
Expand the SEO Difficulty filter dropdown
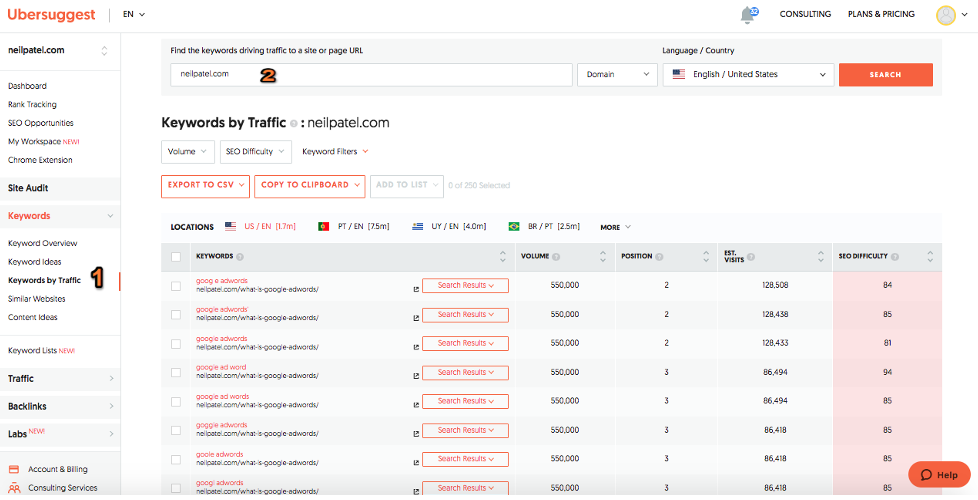pyautogui.click(x=255, y=151)
